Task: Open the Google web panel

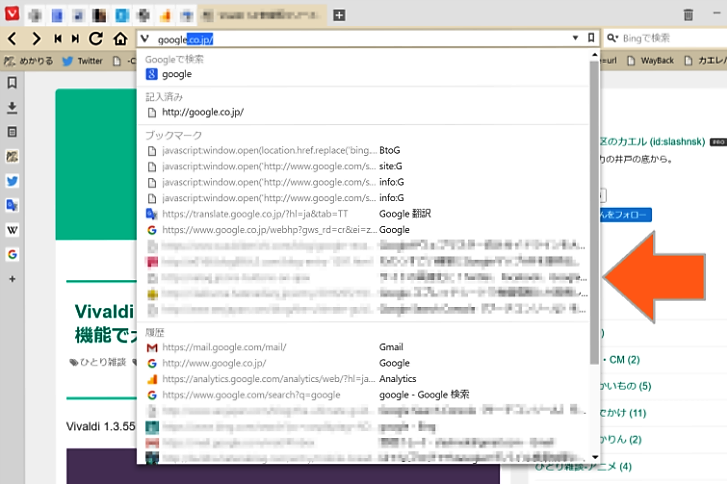Action: coord(12,254)
